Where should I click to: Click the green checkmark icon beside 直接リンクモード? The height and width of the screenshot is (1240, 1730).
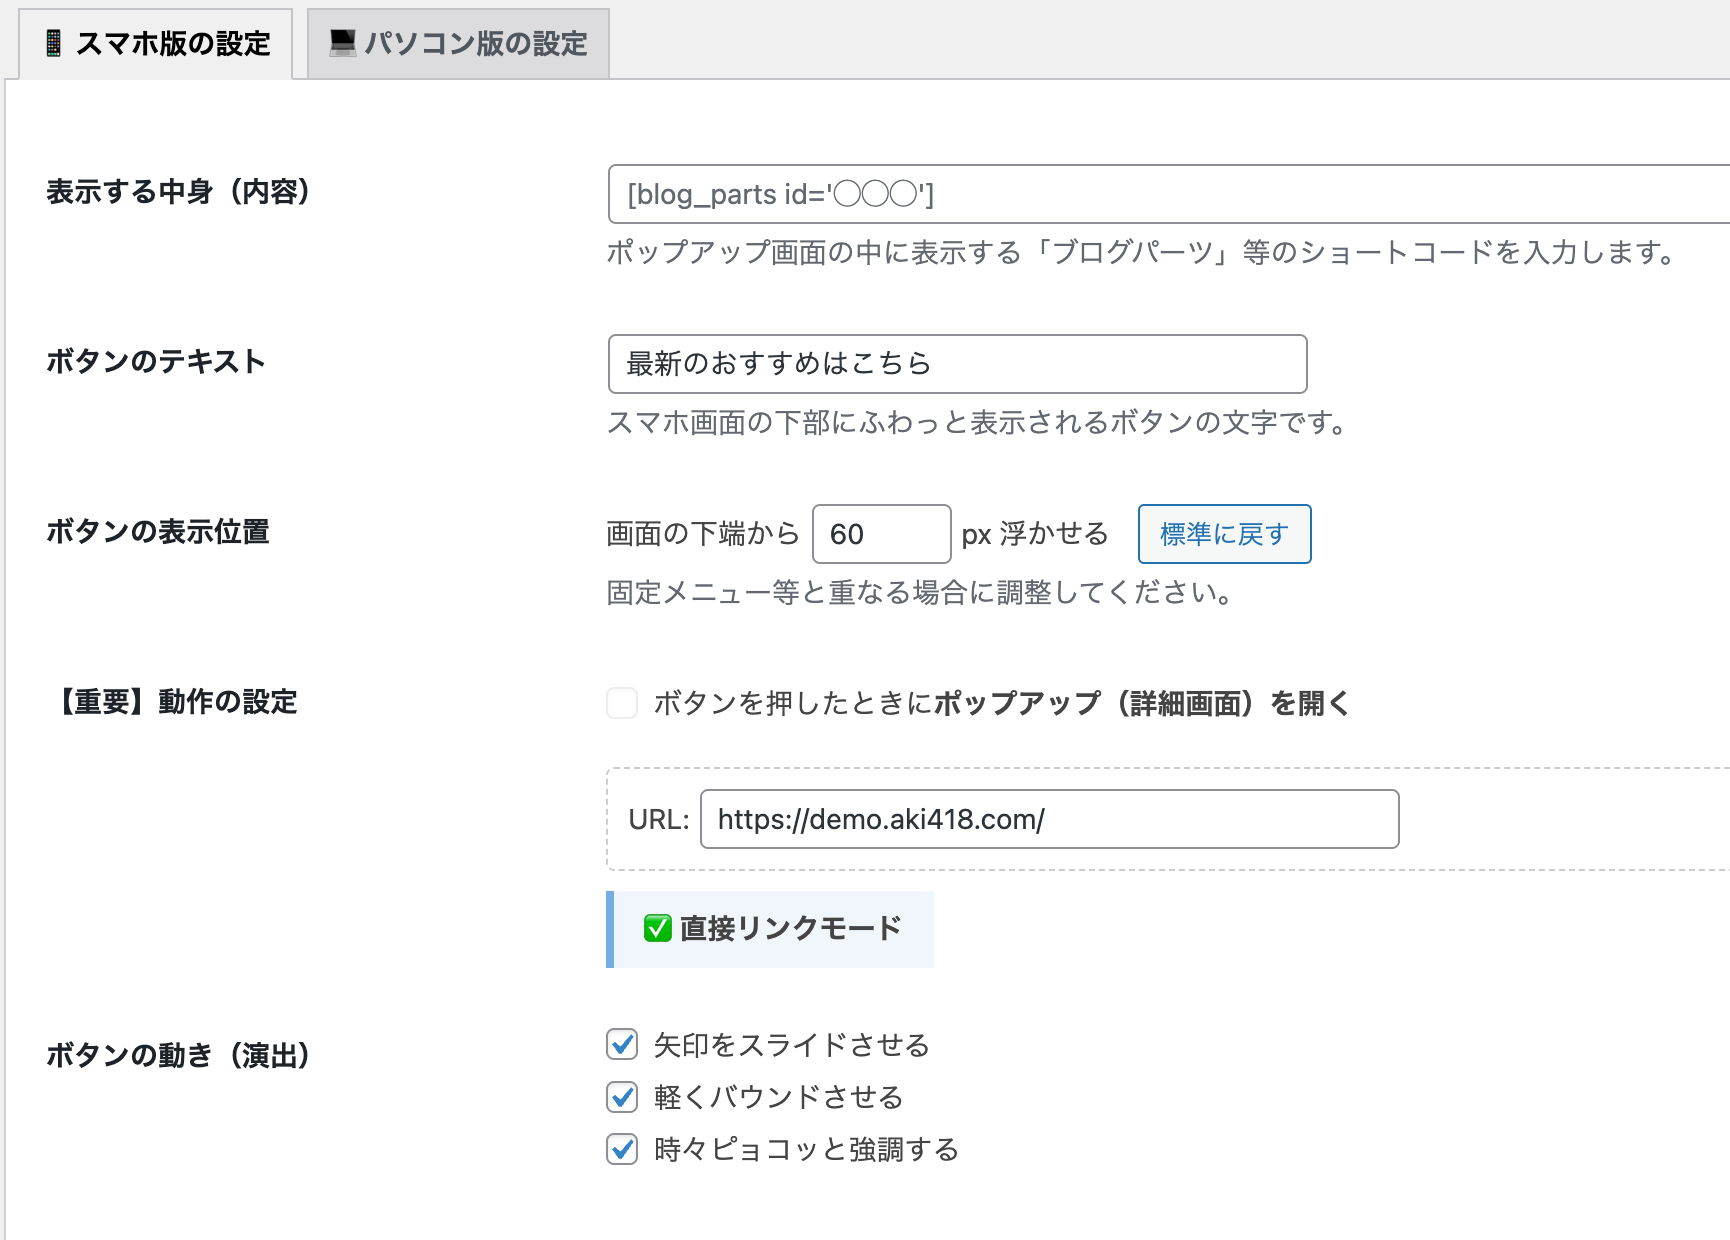point(657,929)
